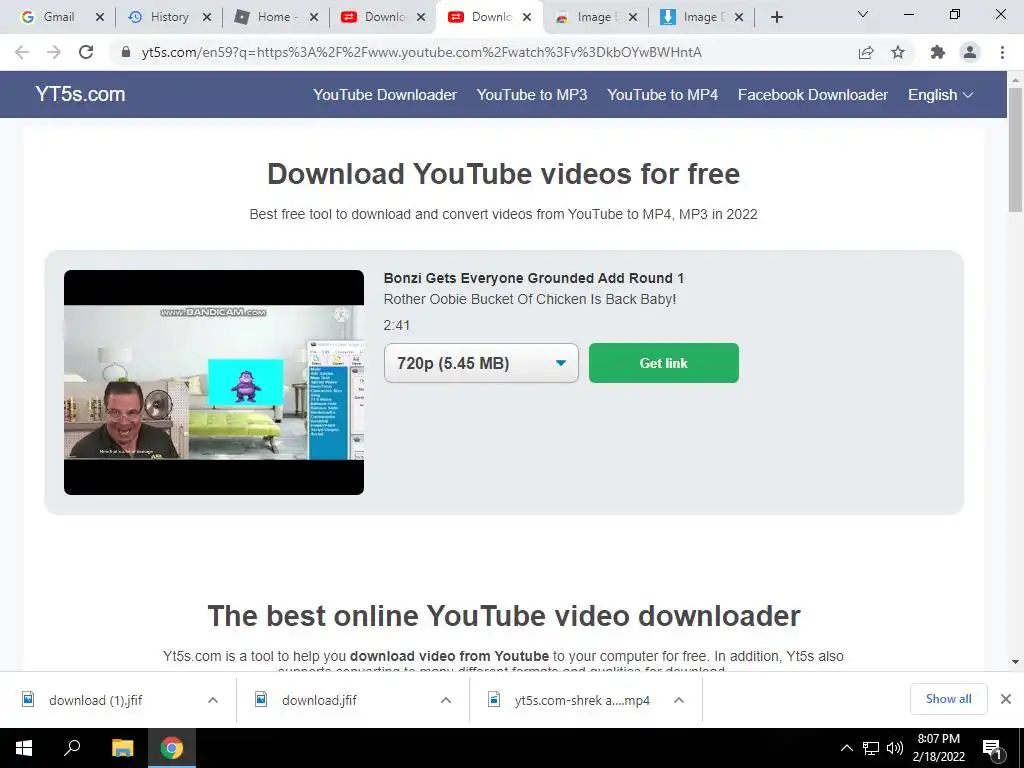Image resolution: width=1024 pixels, height=768 pixels.
Task: Expand options for download.jfif
Action: 446,700
